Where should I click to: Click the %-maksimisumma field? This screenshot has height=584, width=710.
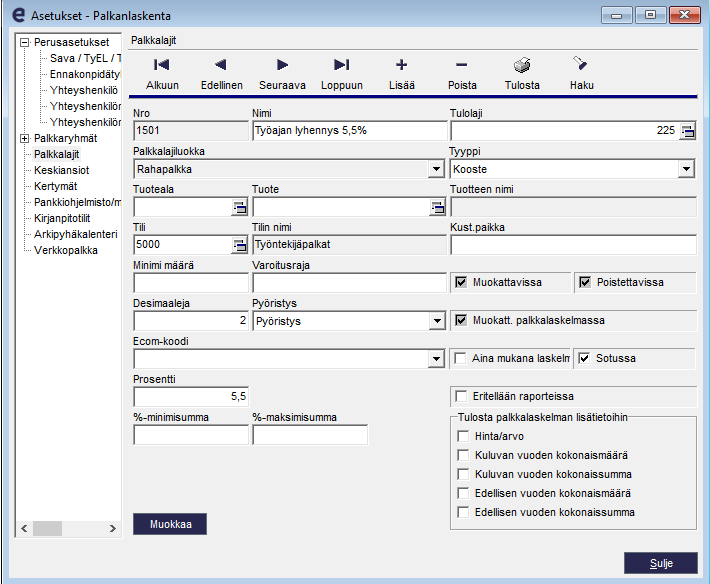pyautogui.click(x=310, y=436)
